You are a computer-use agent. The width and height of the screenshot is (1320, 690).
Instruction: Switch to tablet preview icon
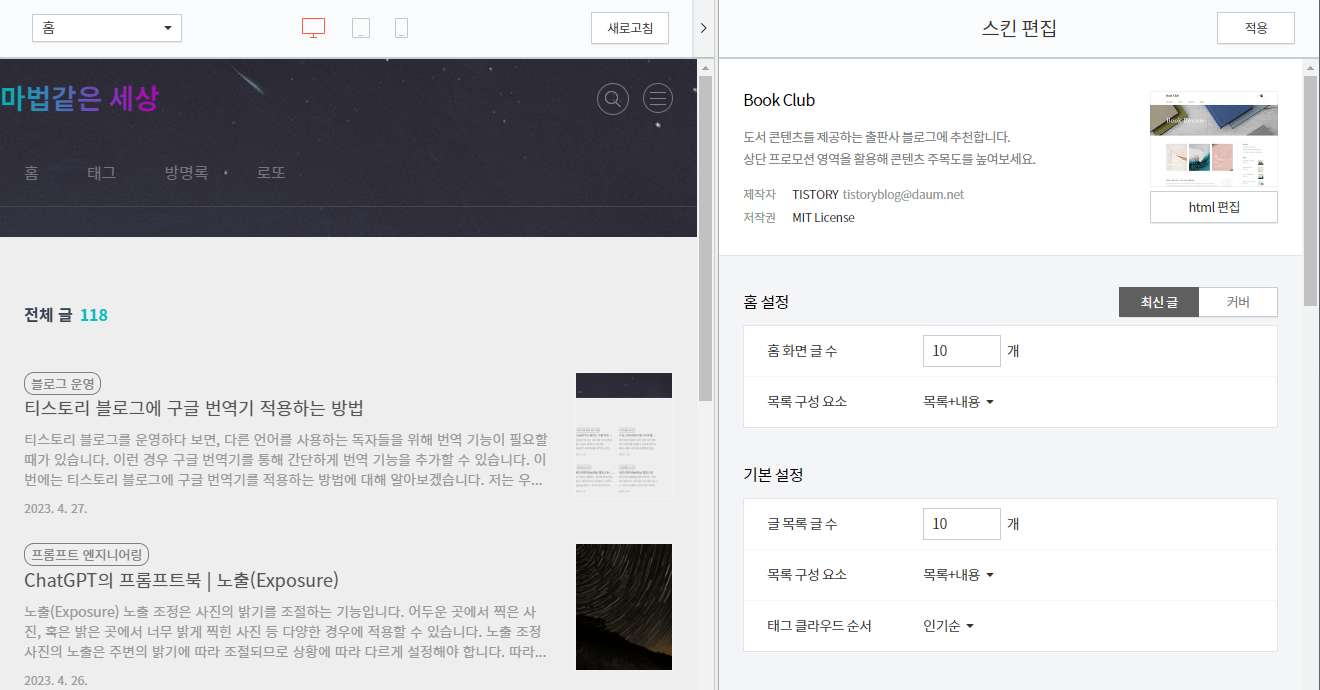click(x=361, y=27)
